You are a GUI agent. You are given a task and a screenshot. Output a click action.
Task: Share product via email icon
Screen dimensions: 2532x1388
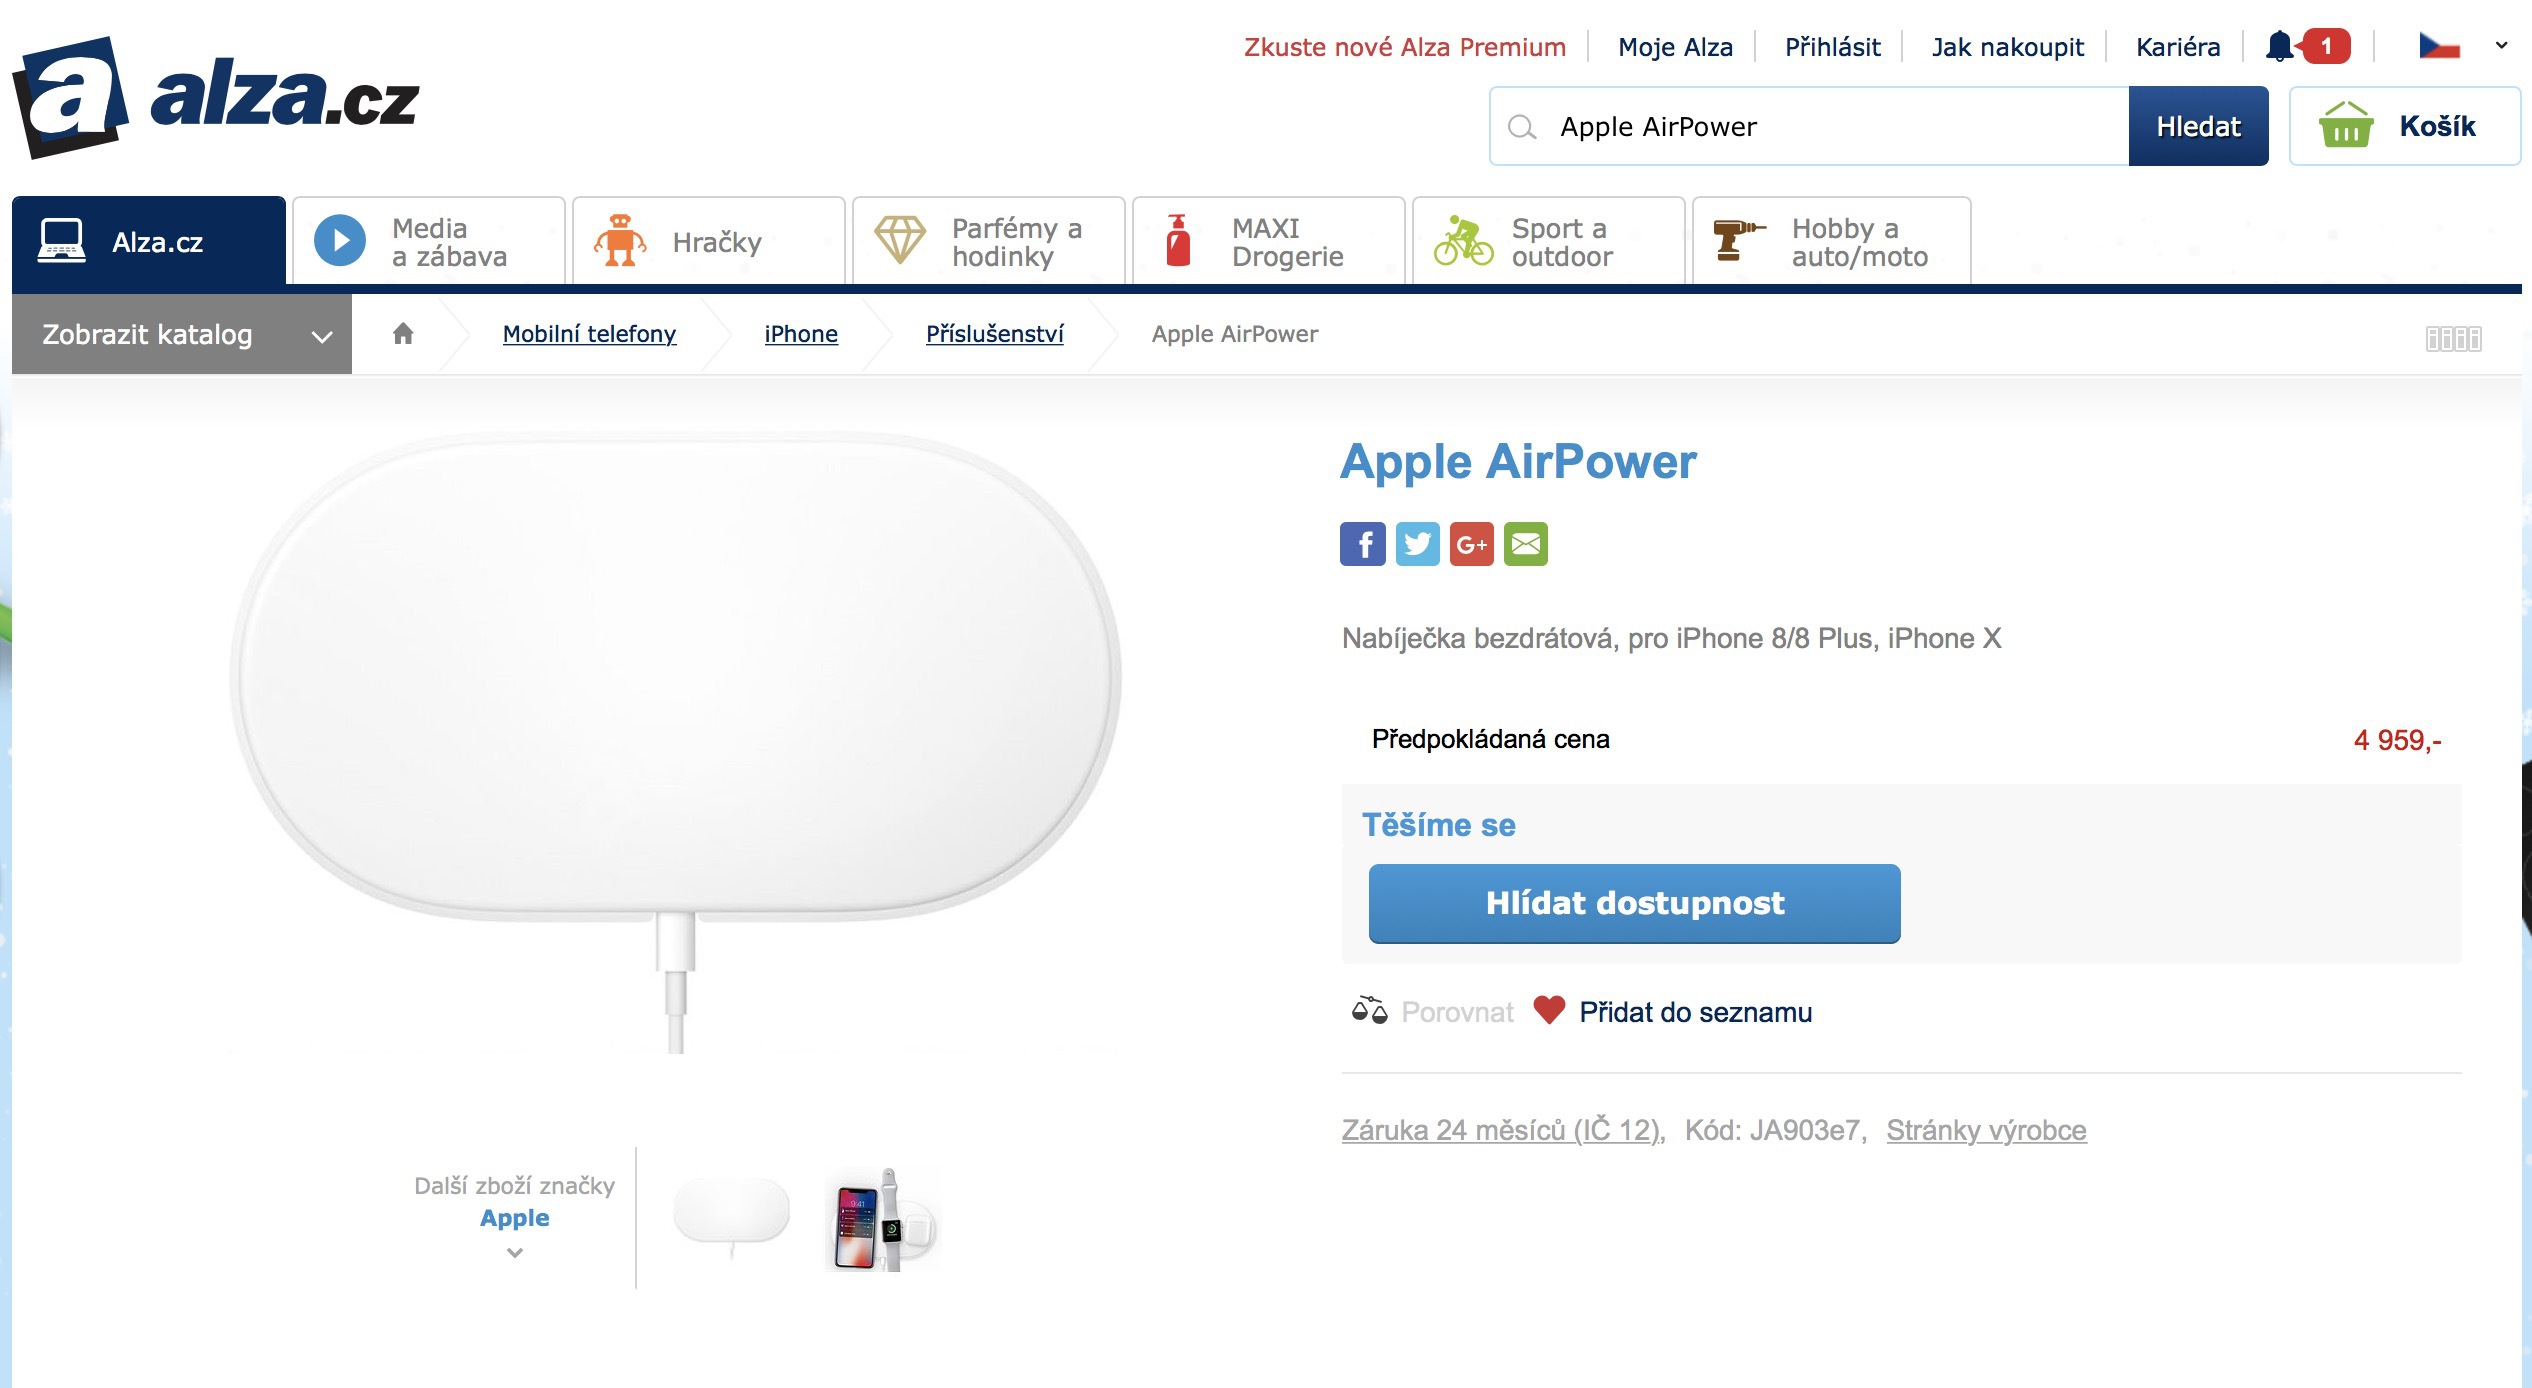1525,544
